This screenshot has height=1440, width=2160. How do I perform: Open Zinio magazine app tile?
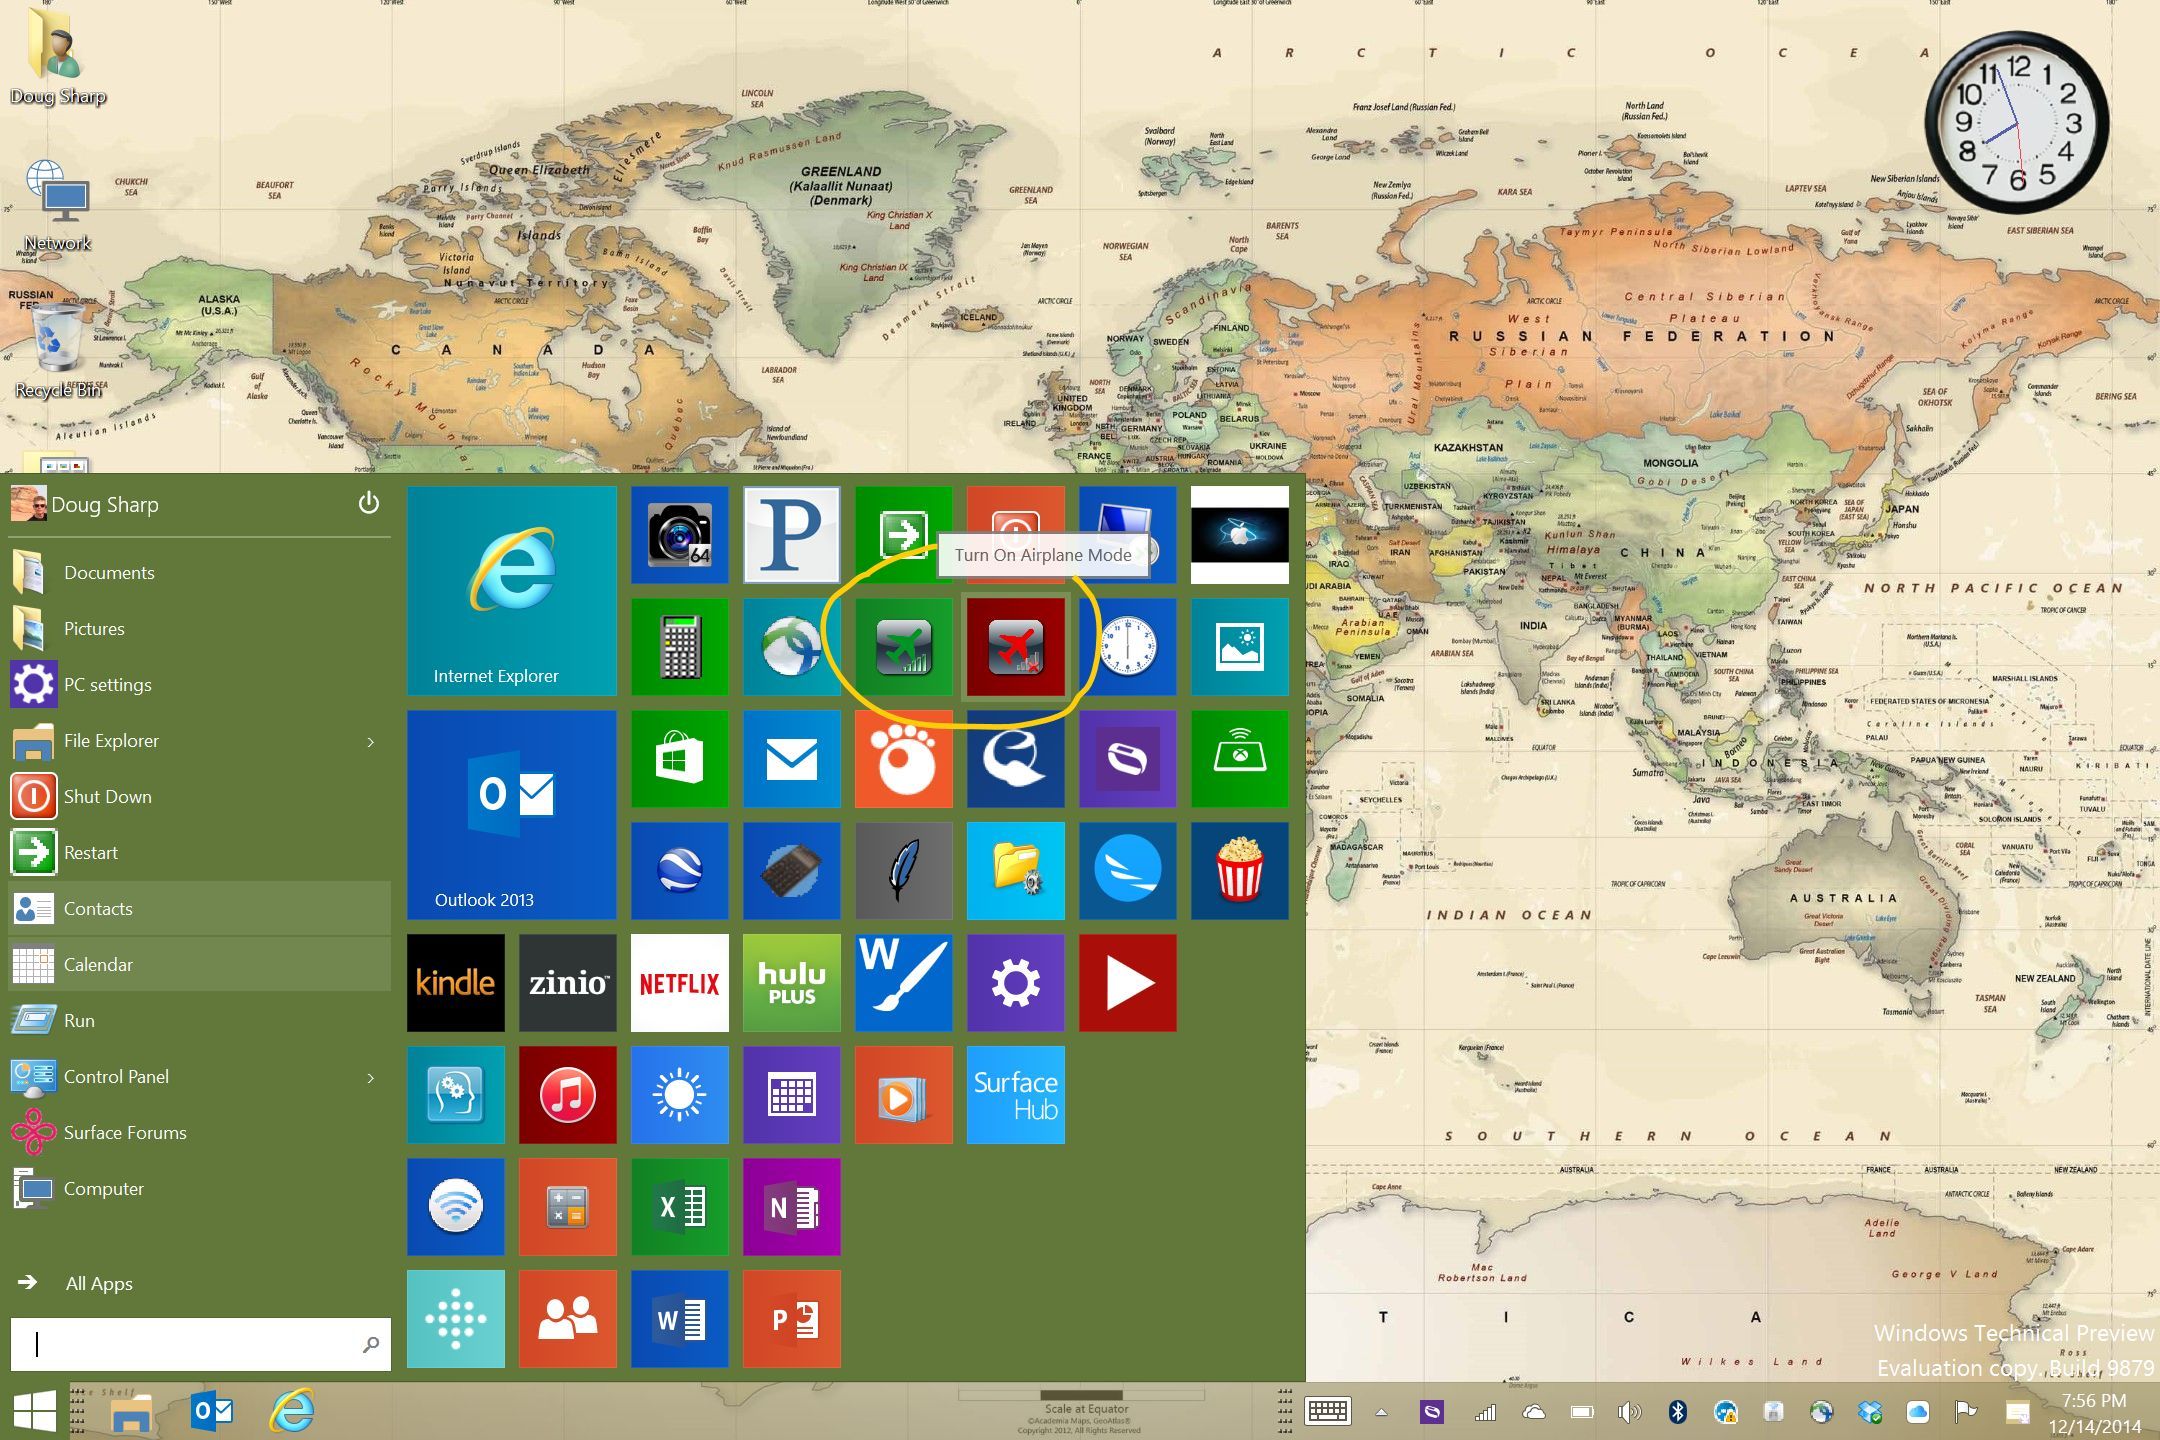571,982
